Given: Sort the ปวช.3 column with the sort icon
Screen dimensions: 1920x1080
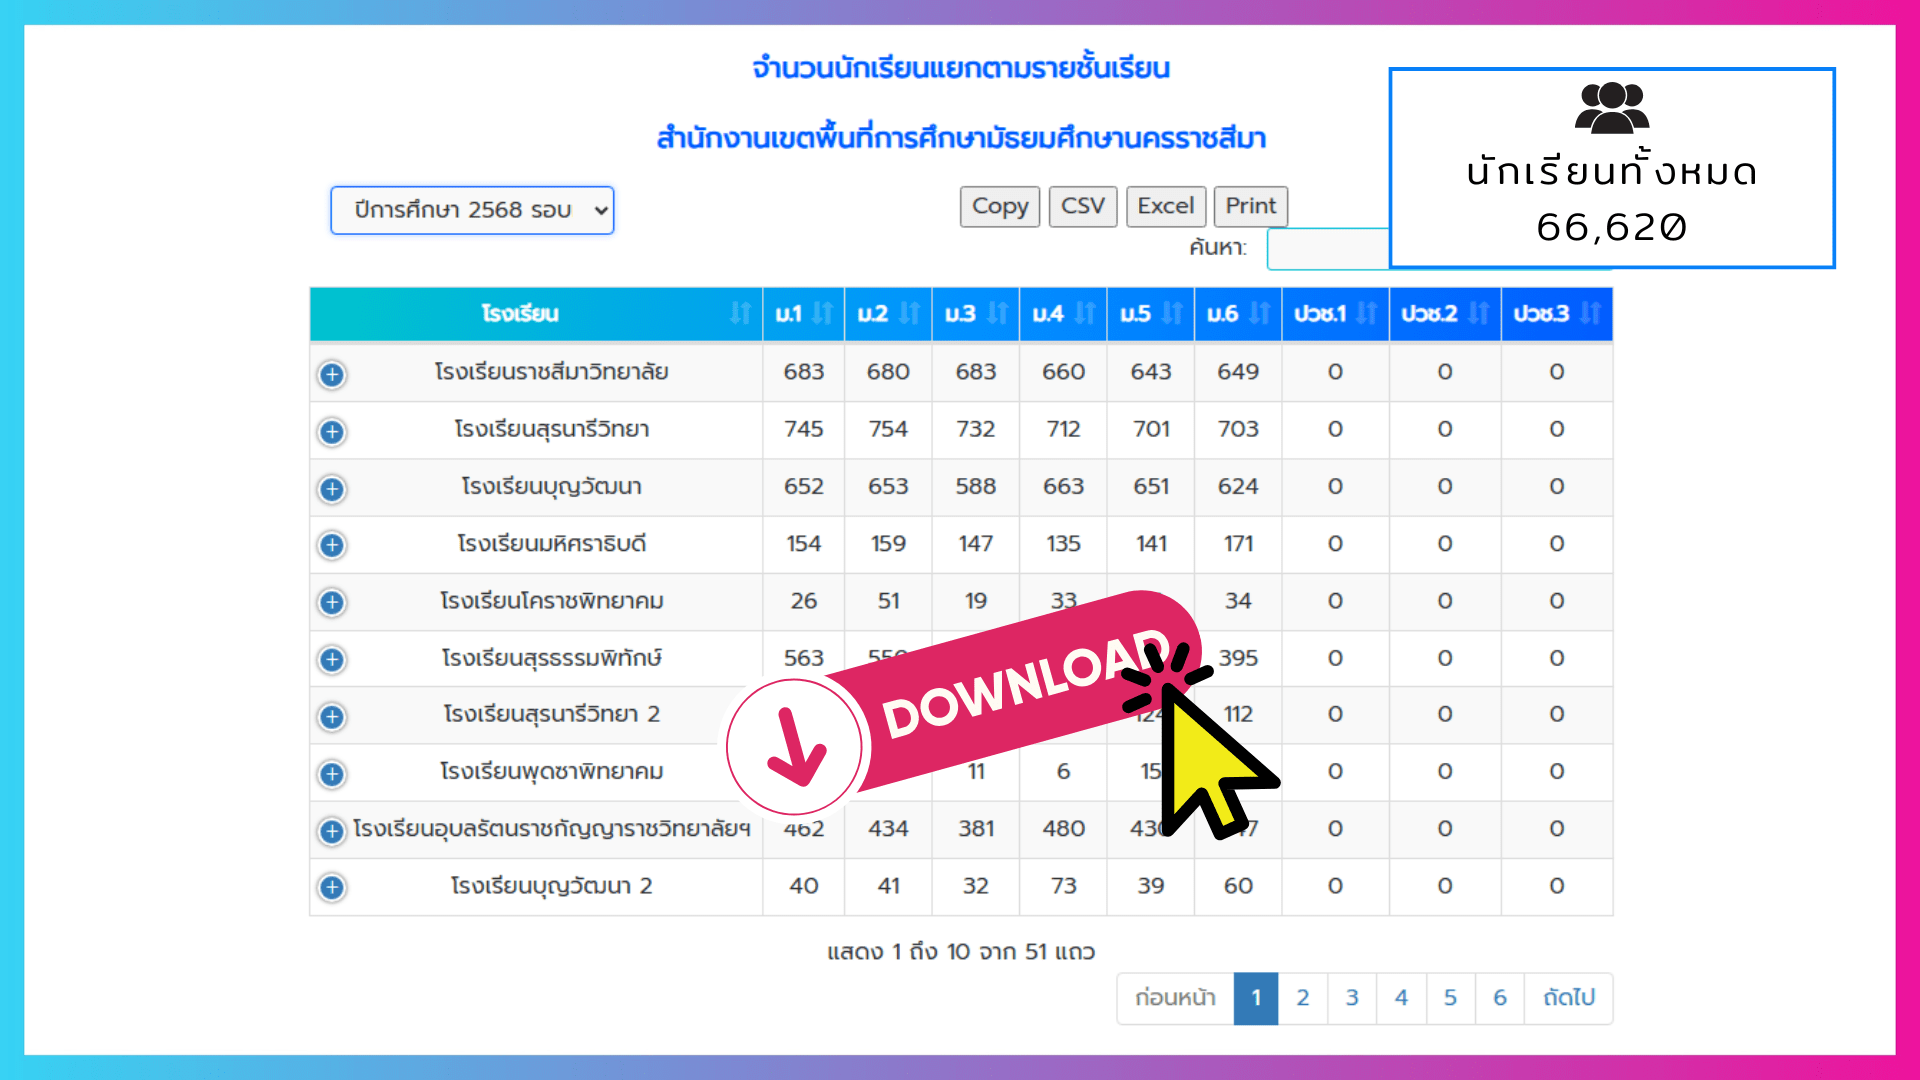Looking at the screenshot, I should point(1591,313).
